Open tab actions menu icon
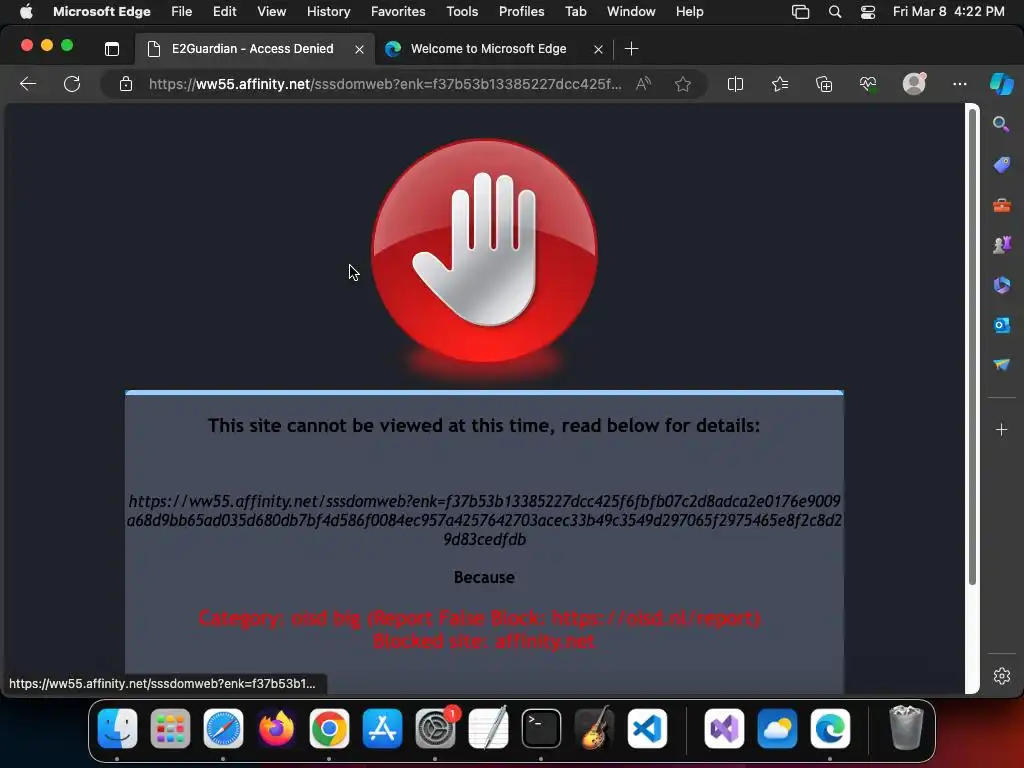This screenshot has height=768, width=1024. 112,49
